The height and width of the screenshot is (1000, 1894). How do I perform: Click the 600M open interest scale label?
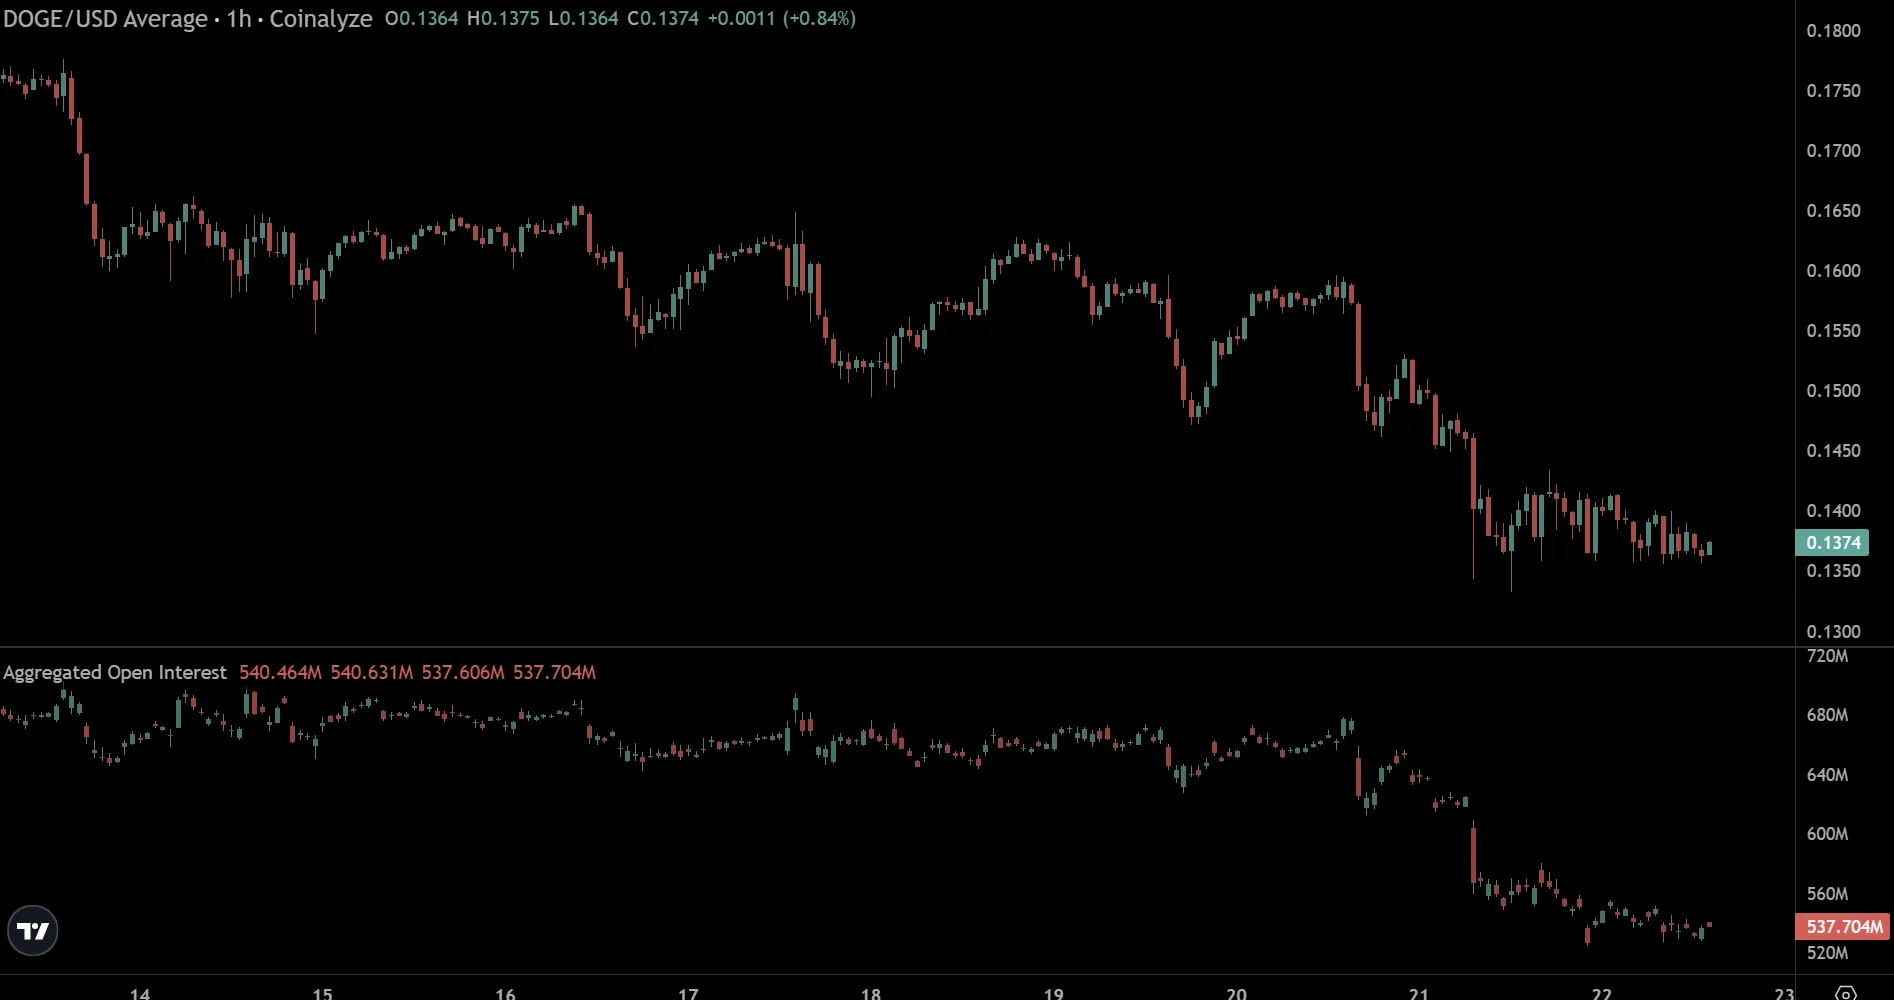(1827, 834)
